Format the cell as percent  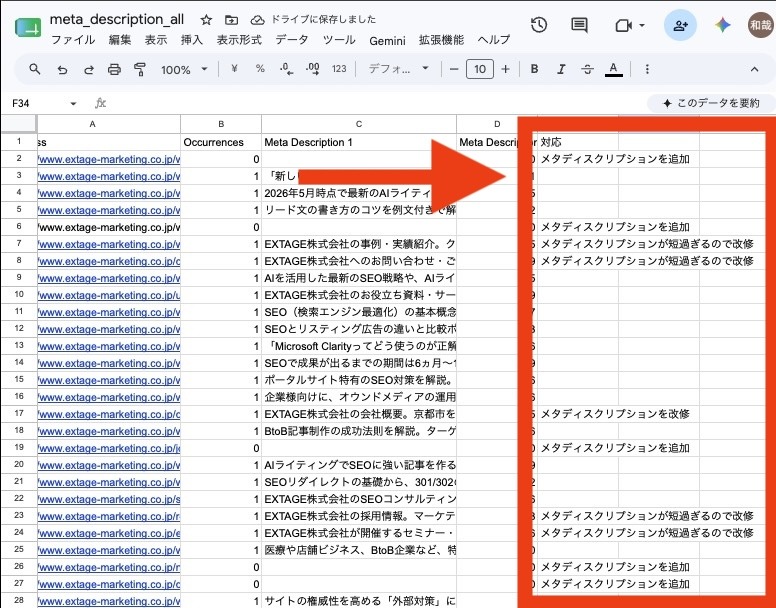(x=260, y=69)
